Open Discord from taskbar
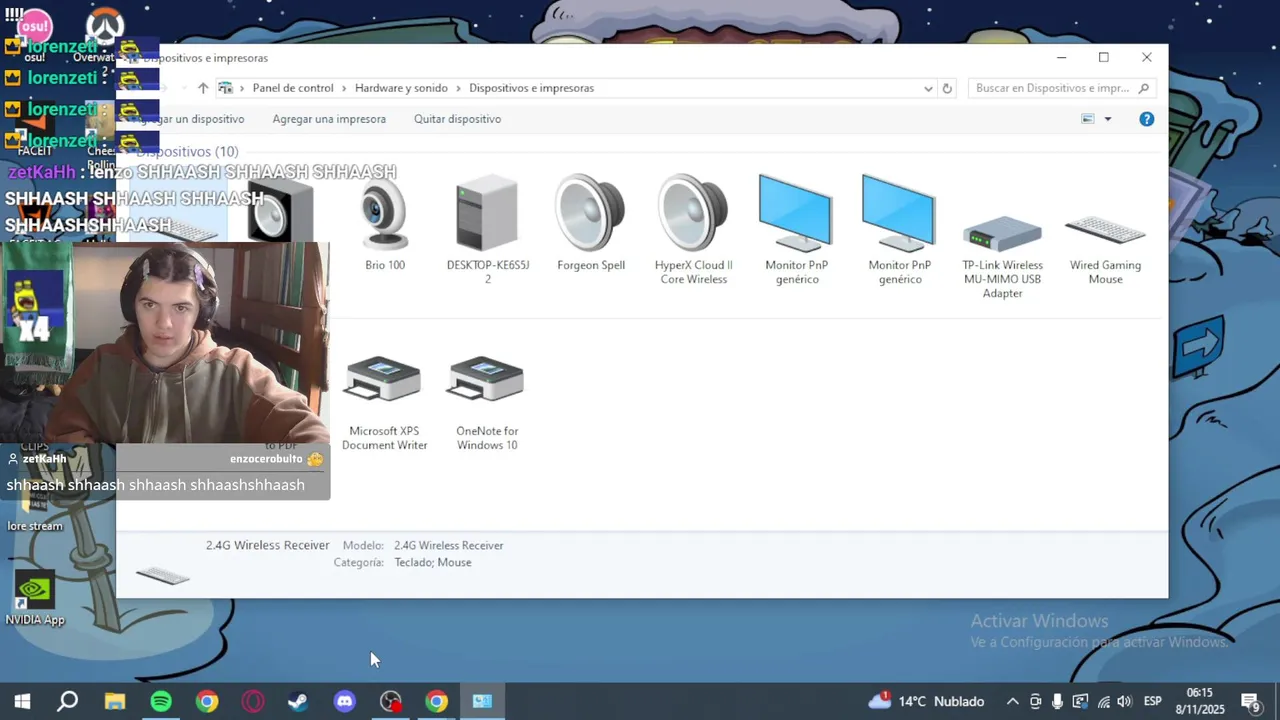 click(345, 701)
